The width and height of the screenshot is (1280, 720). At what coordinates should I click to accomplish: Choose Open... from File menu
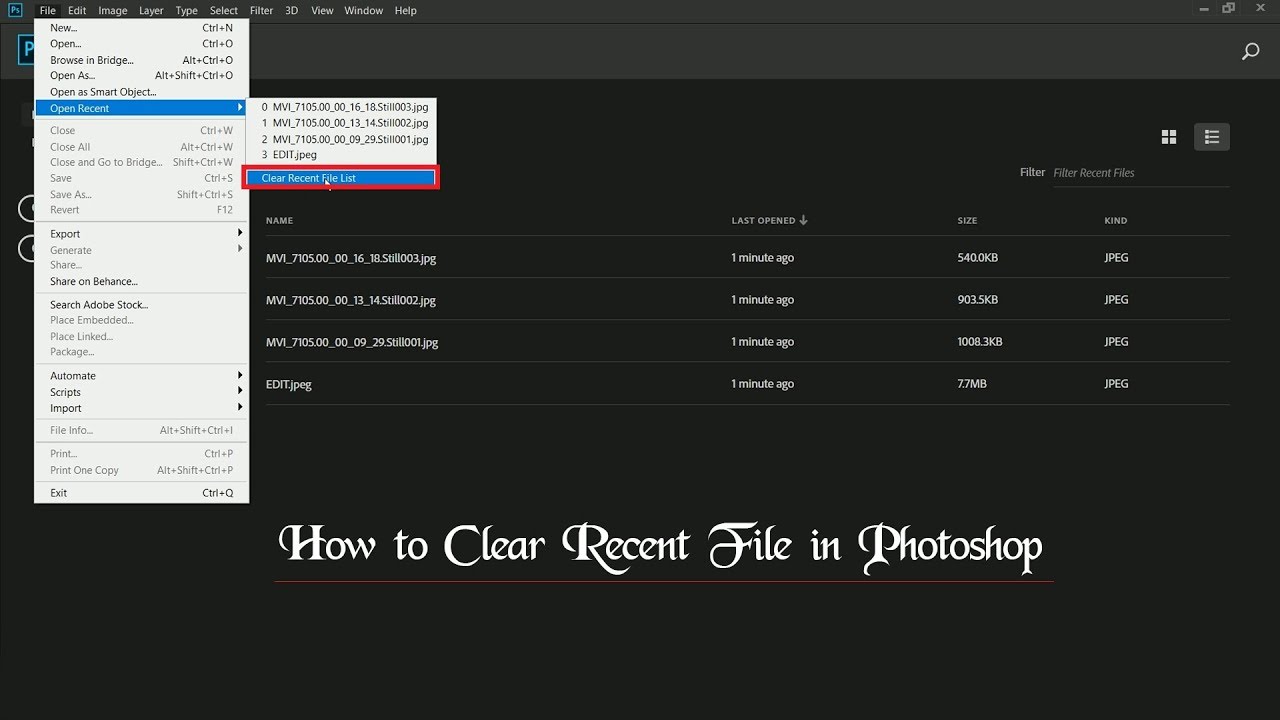[141, 44]
